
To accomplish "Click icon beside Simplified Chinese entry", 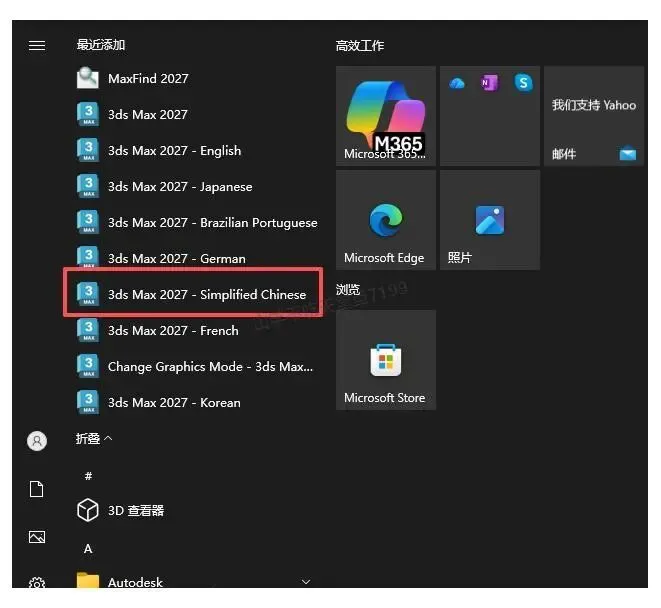I will 88,294.
